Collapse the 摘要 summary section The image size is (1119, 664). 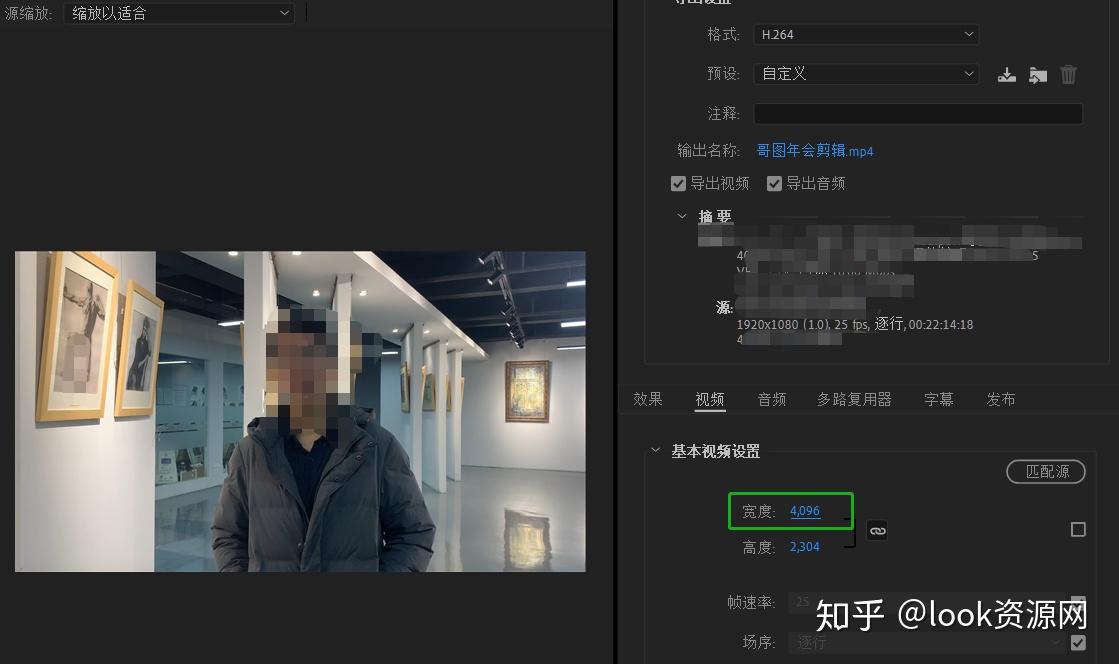[682, 216]
